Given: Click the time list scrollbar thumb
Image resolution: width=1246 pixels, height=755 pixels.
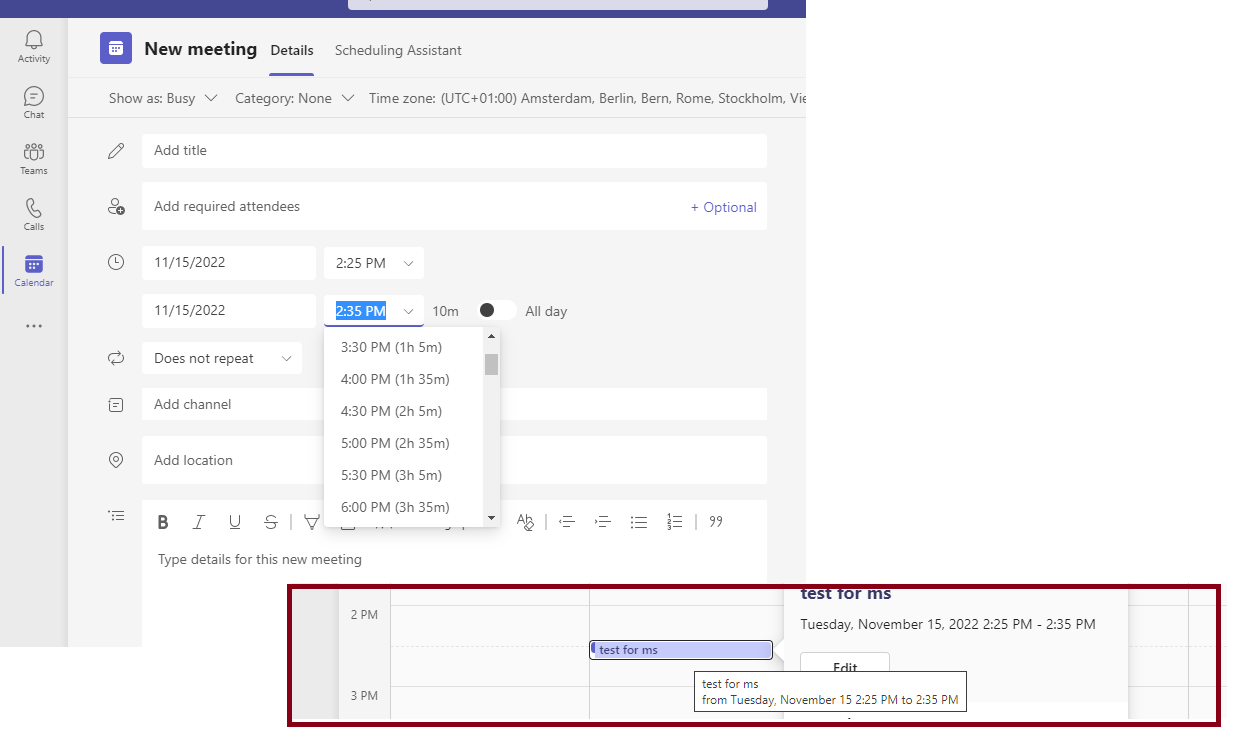Looking at the screenshot, I should pos(491,364).
